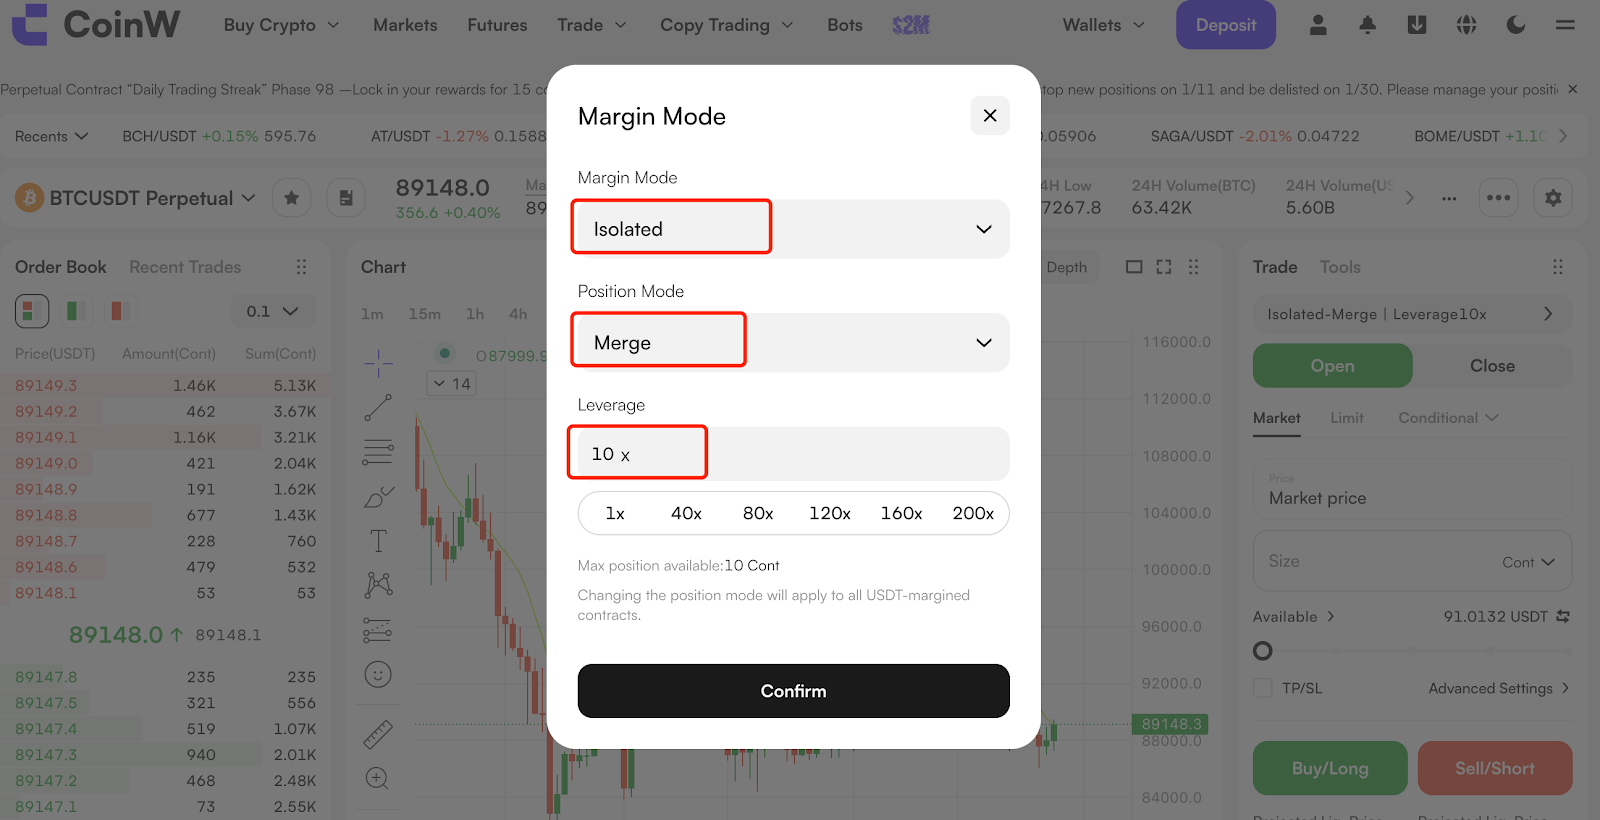Click the position size slider handle
Viewport: 1600px width, 820px height.
click(x=1263, y=651)
